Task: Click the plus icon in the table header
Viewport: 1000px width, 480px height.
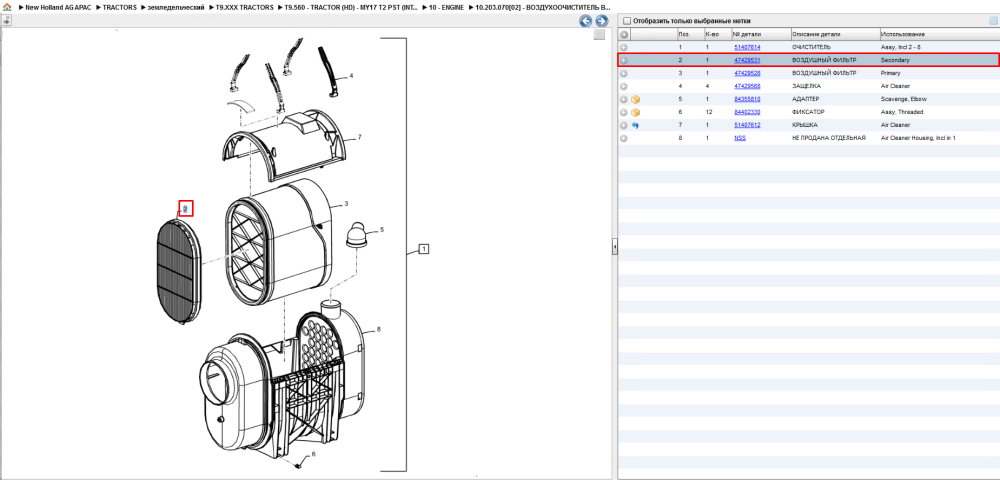Action: (624, 34)
